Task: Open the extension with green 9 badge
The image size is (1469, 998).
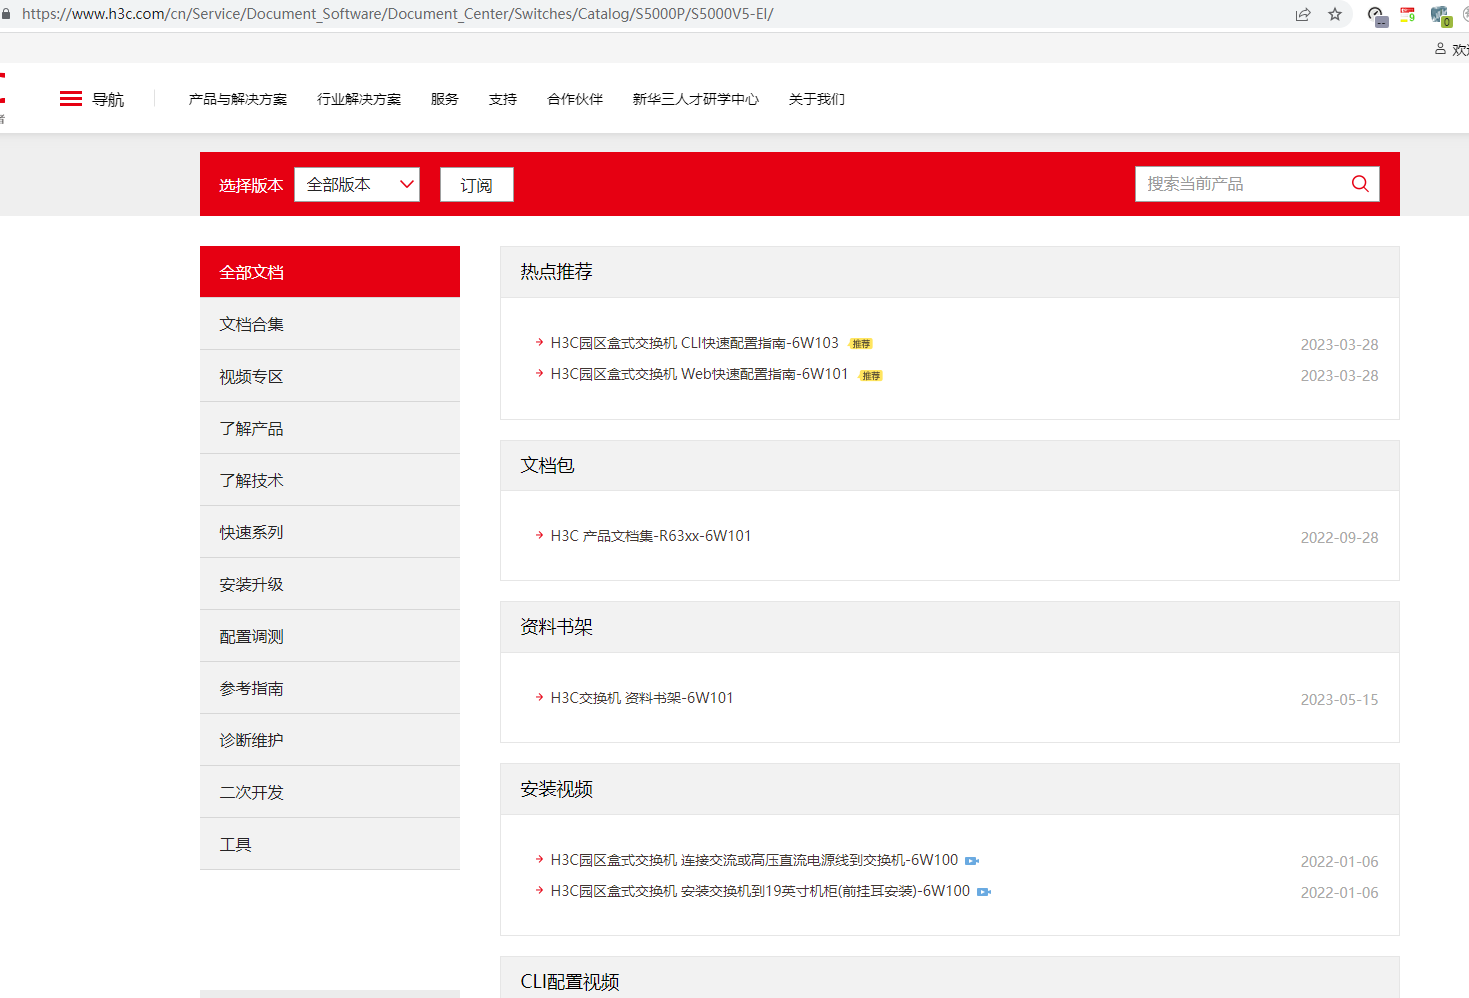Action: point(1408,14)
